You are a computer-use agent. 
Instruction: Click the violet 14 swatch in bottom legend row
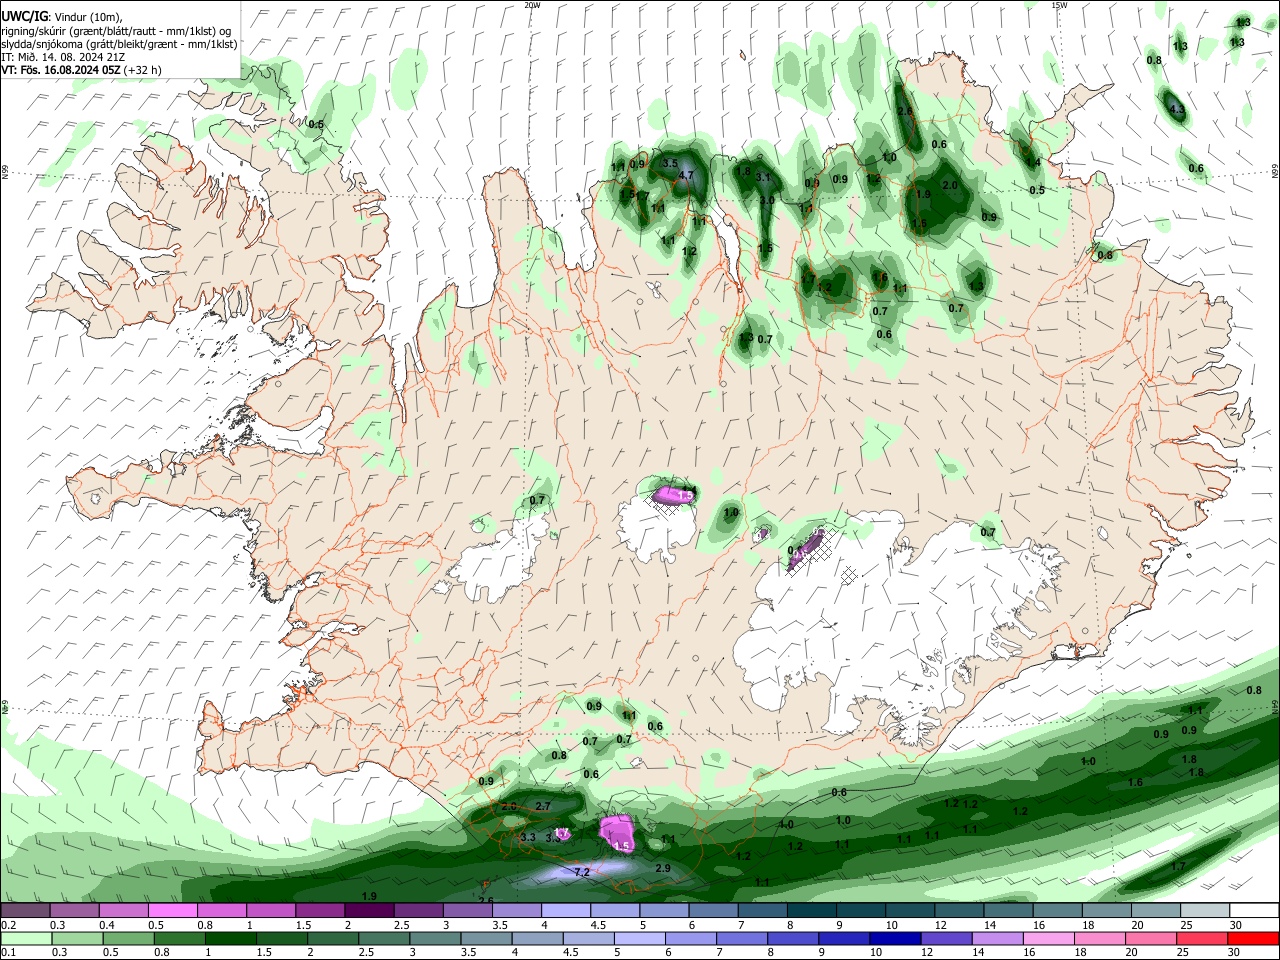998,939
